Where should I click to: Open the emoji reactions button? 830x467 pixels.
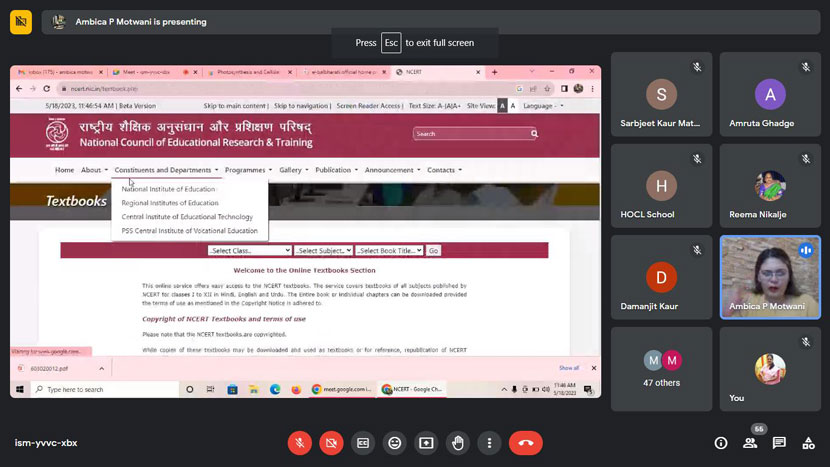[394, 443]
